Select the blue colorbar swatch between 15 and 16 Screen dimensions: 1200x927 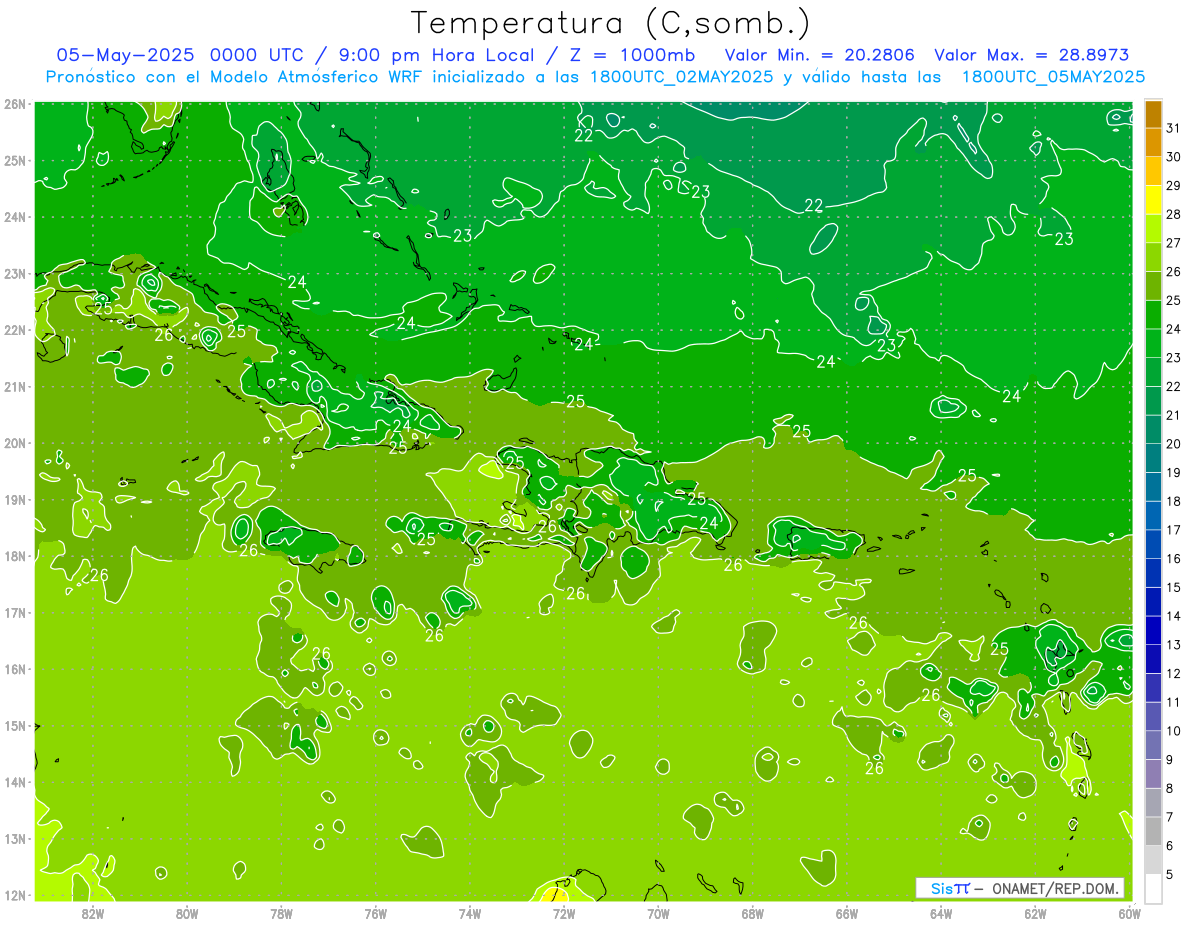point(1153,573)
